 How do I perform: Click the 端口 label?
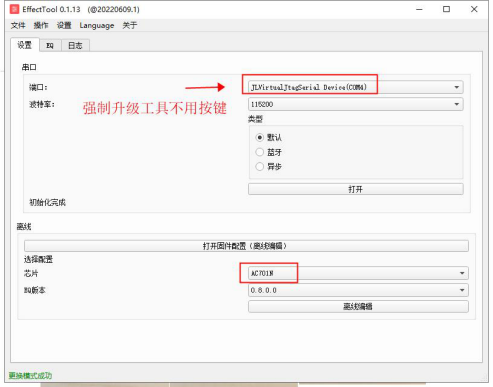(38, 87)
